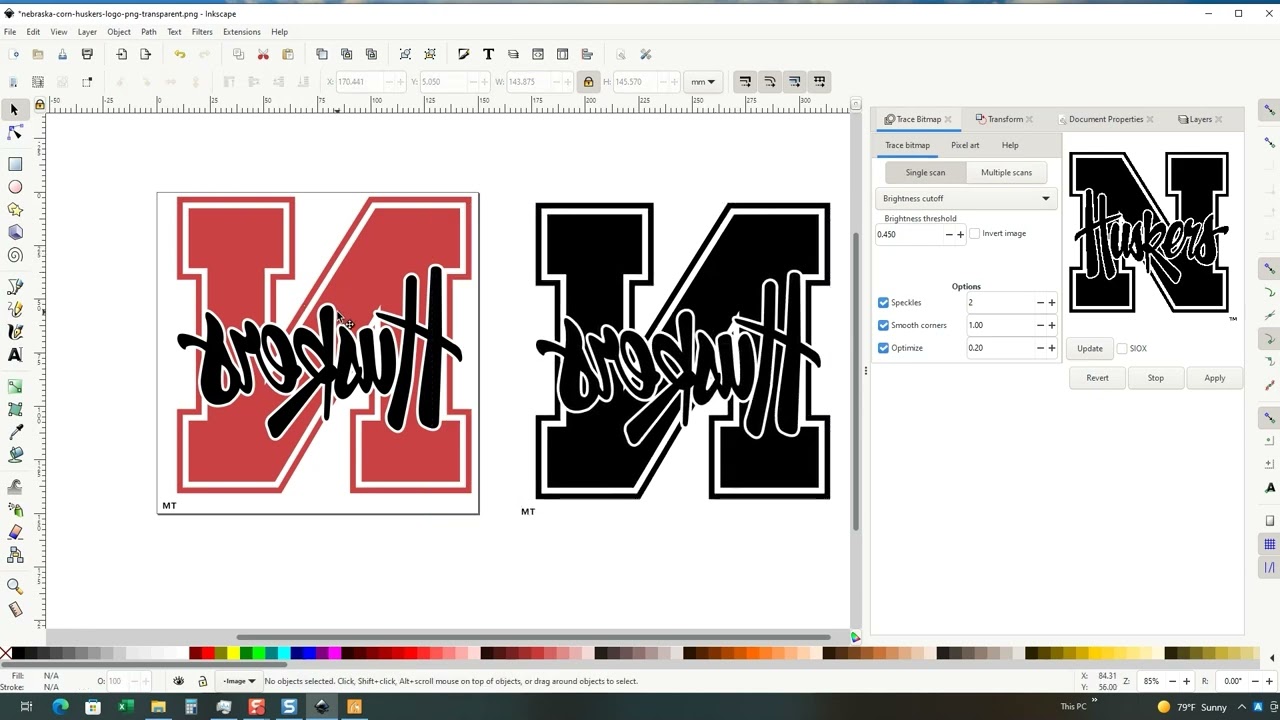Select the Eraser tool

[x=15, y=532]
